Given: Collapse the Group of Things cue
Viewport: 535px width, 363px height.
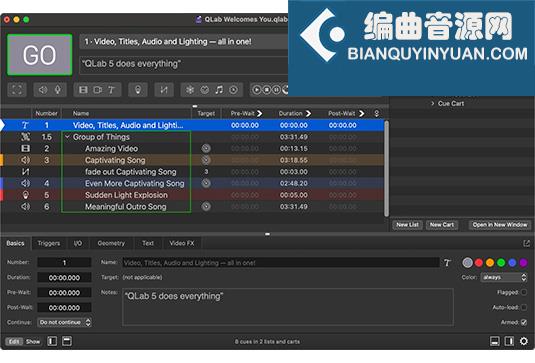Looking at the screenshot, I should click(67, 137).
